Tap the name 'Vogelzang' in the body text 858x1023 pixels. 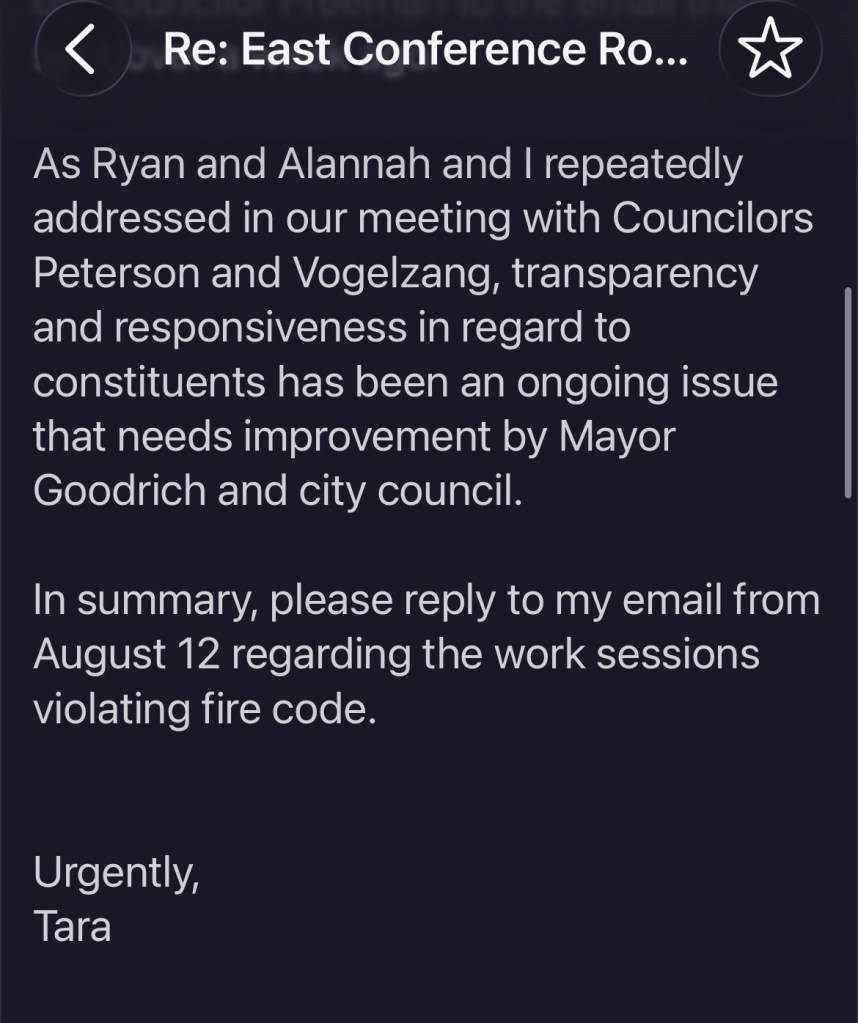pos(393,273)
